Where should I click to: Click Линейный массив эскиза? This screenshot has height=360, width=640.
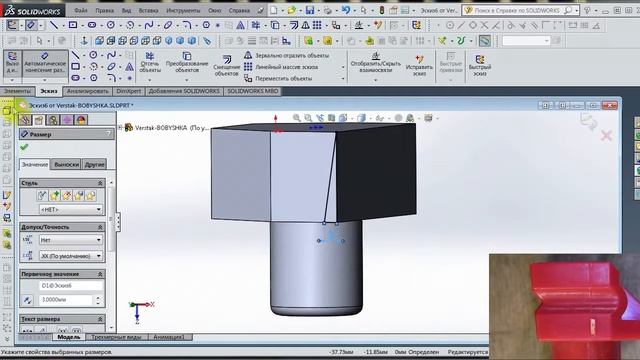coord(281,67)
